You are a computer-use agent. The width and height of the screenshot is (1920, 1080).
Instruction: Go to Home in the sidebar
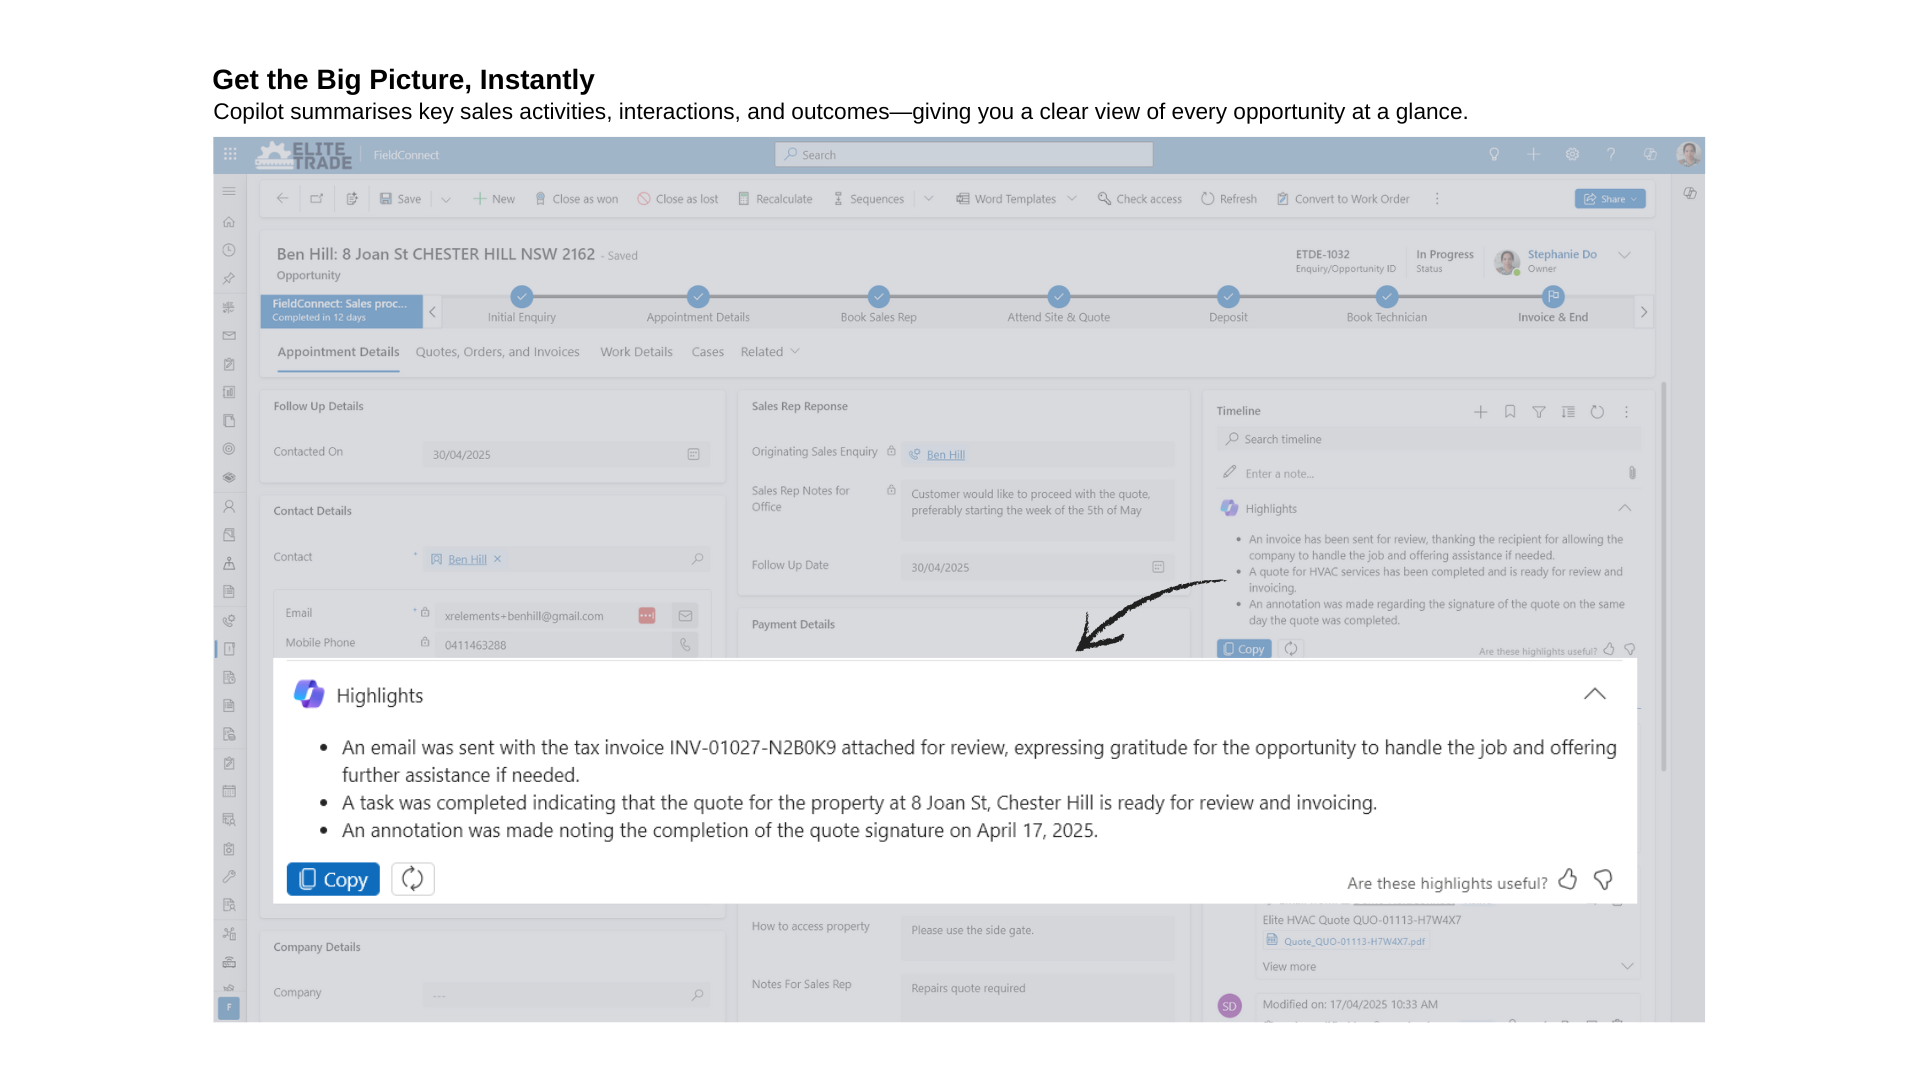(229, 222)
